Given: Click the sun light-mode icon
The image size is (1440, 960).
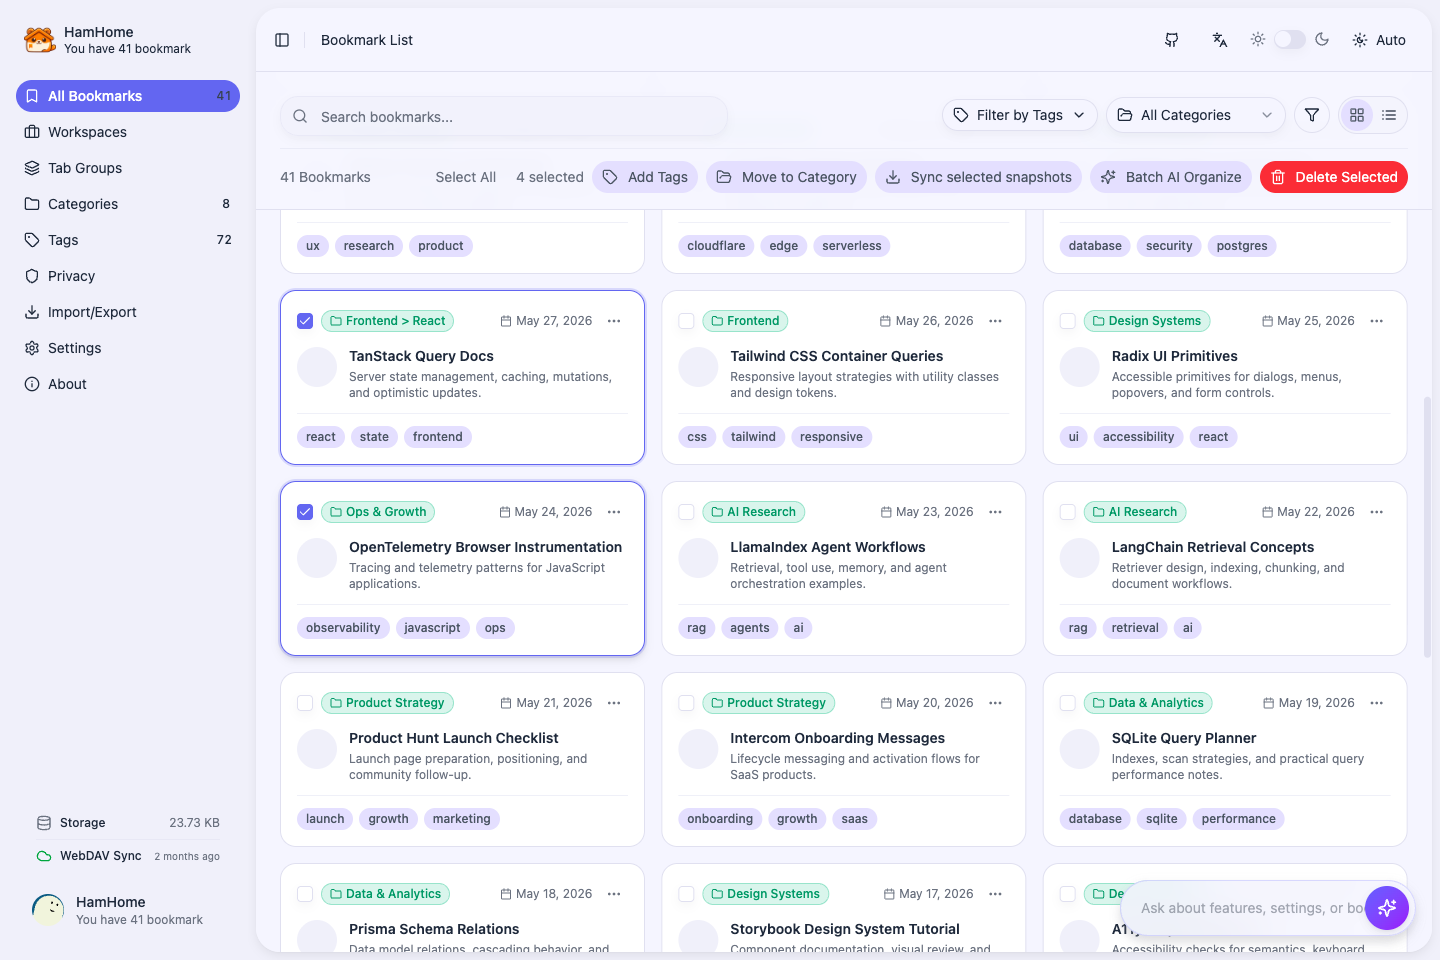Looking at the screenshot, I should tap(1258, 39).
